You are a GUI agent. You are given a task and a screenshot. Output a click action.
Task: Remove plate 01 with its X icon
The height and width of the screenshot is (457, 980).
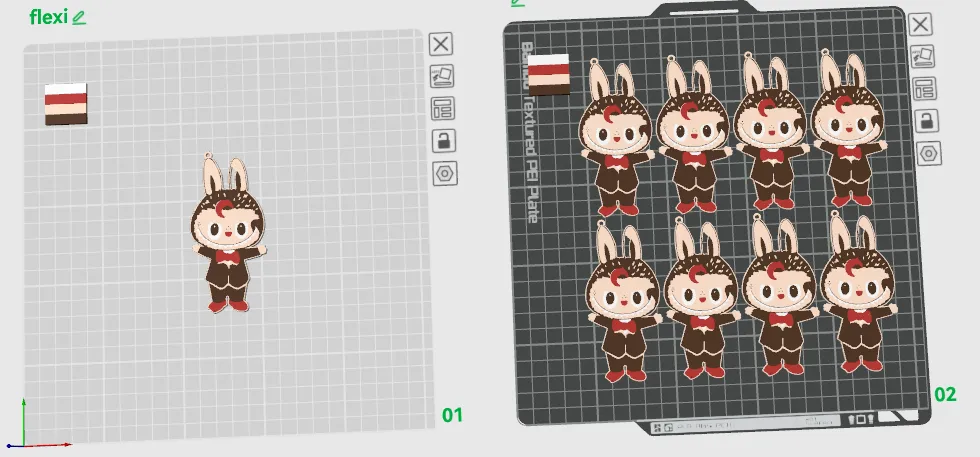(441, 44)
